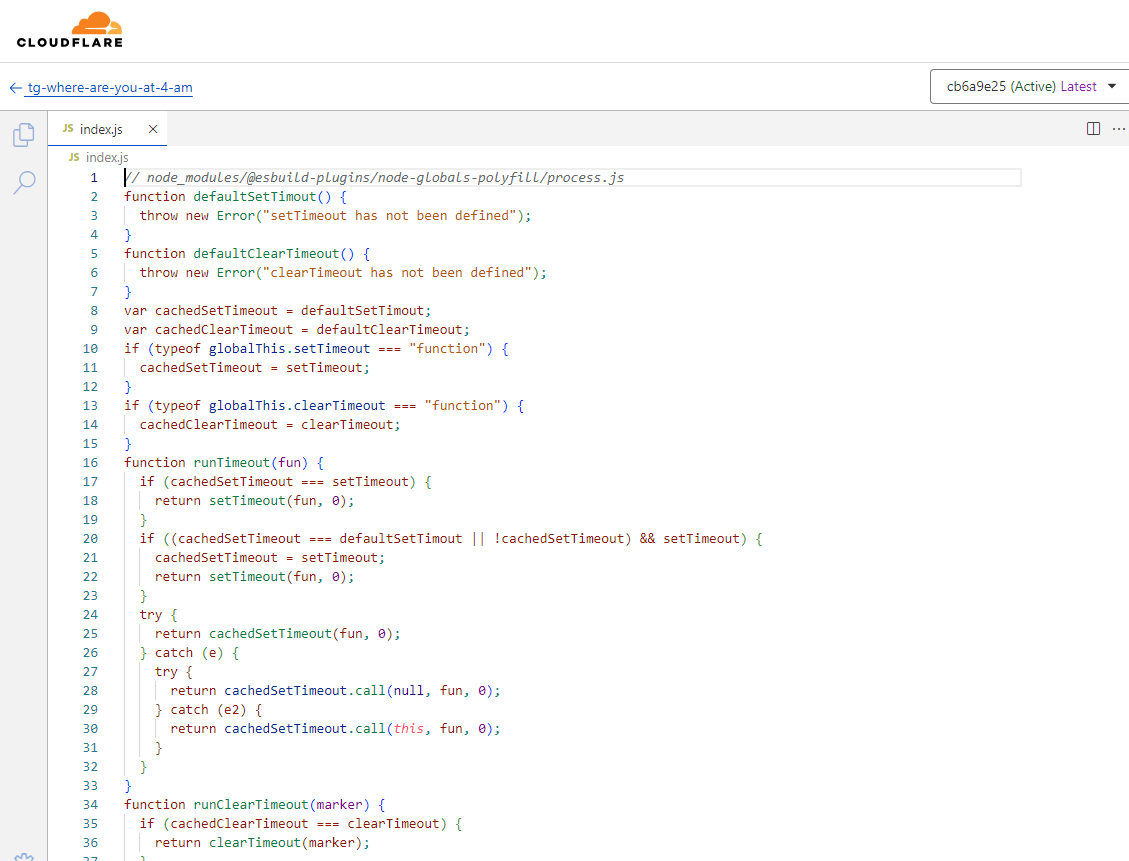Open the More Actions ellipsis menu

click(x=1118, y=129)
